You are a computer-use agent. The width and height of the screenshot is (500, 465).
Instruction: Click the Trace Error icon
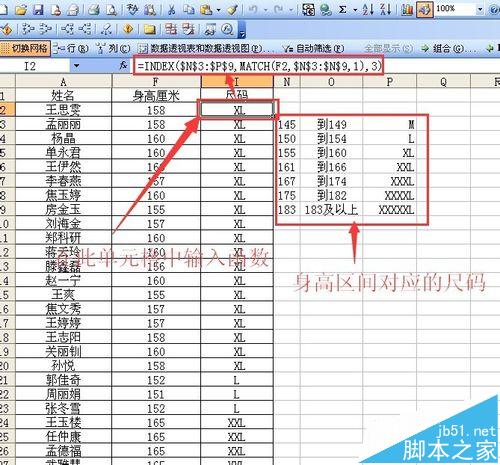(x=128, y=30)
